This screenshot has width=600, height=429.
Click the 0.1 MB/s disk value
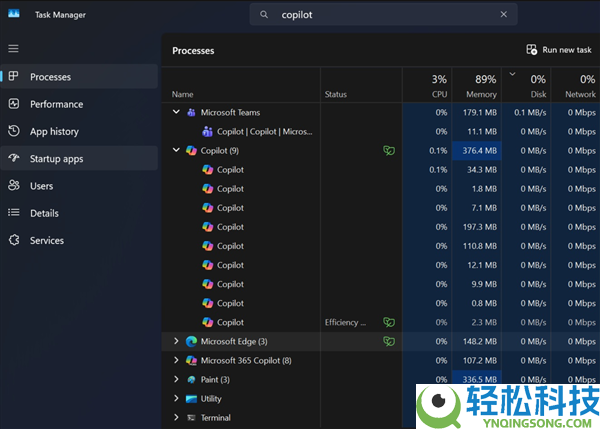pyautogui.click(x=530, y=113)
